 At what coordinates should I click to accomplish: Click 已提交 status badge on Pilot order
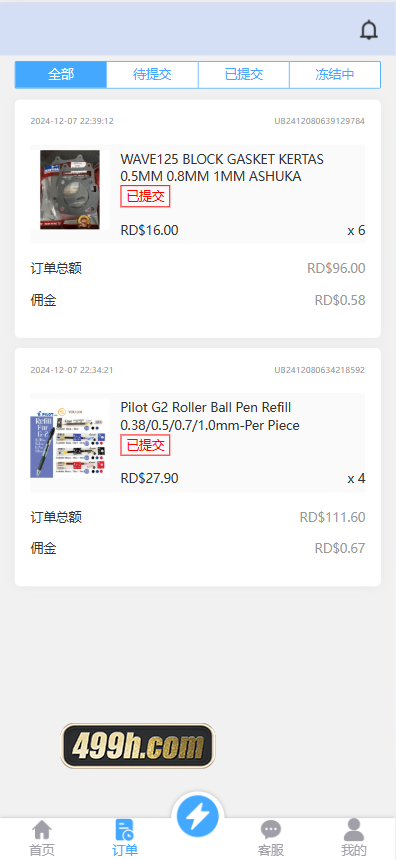[x=145, y=445]
